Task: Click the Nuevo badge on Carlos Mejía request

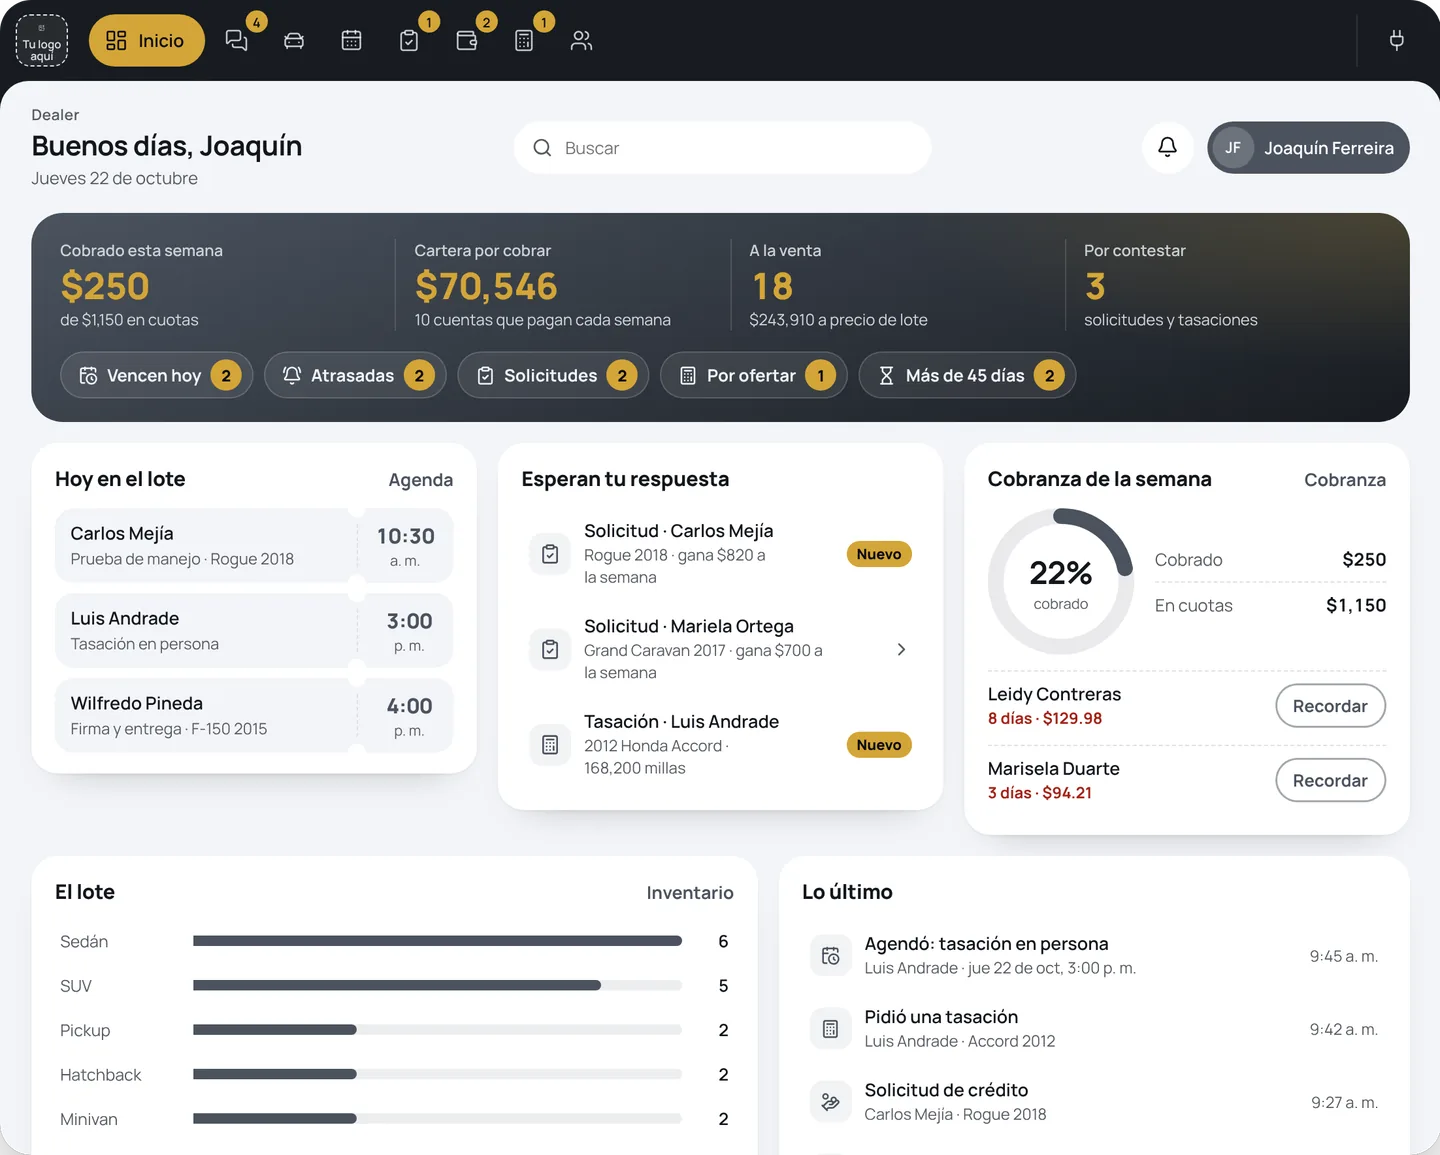Action: pos(879,554)
